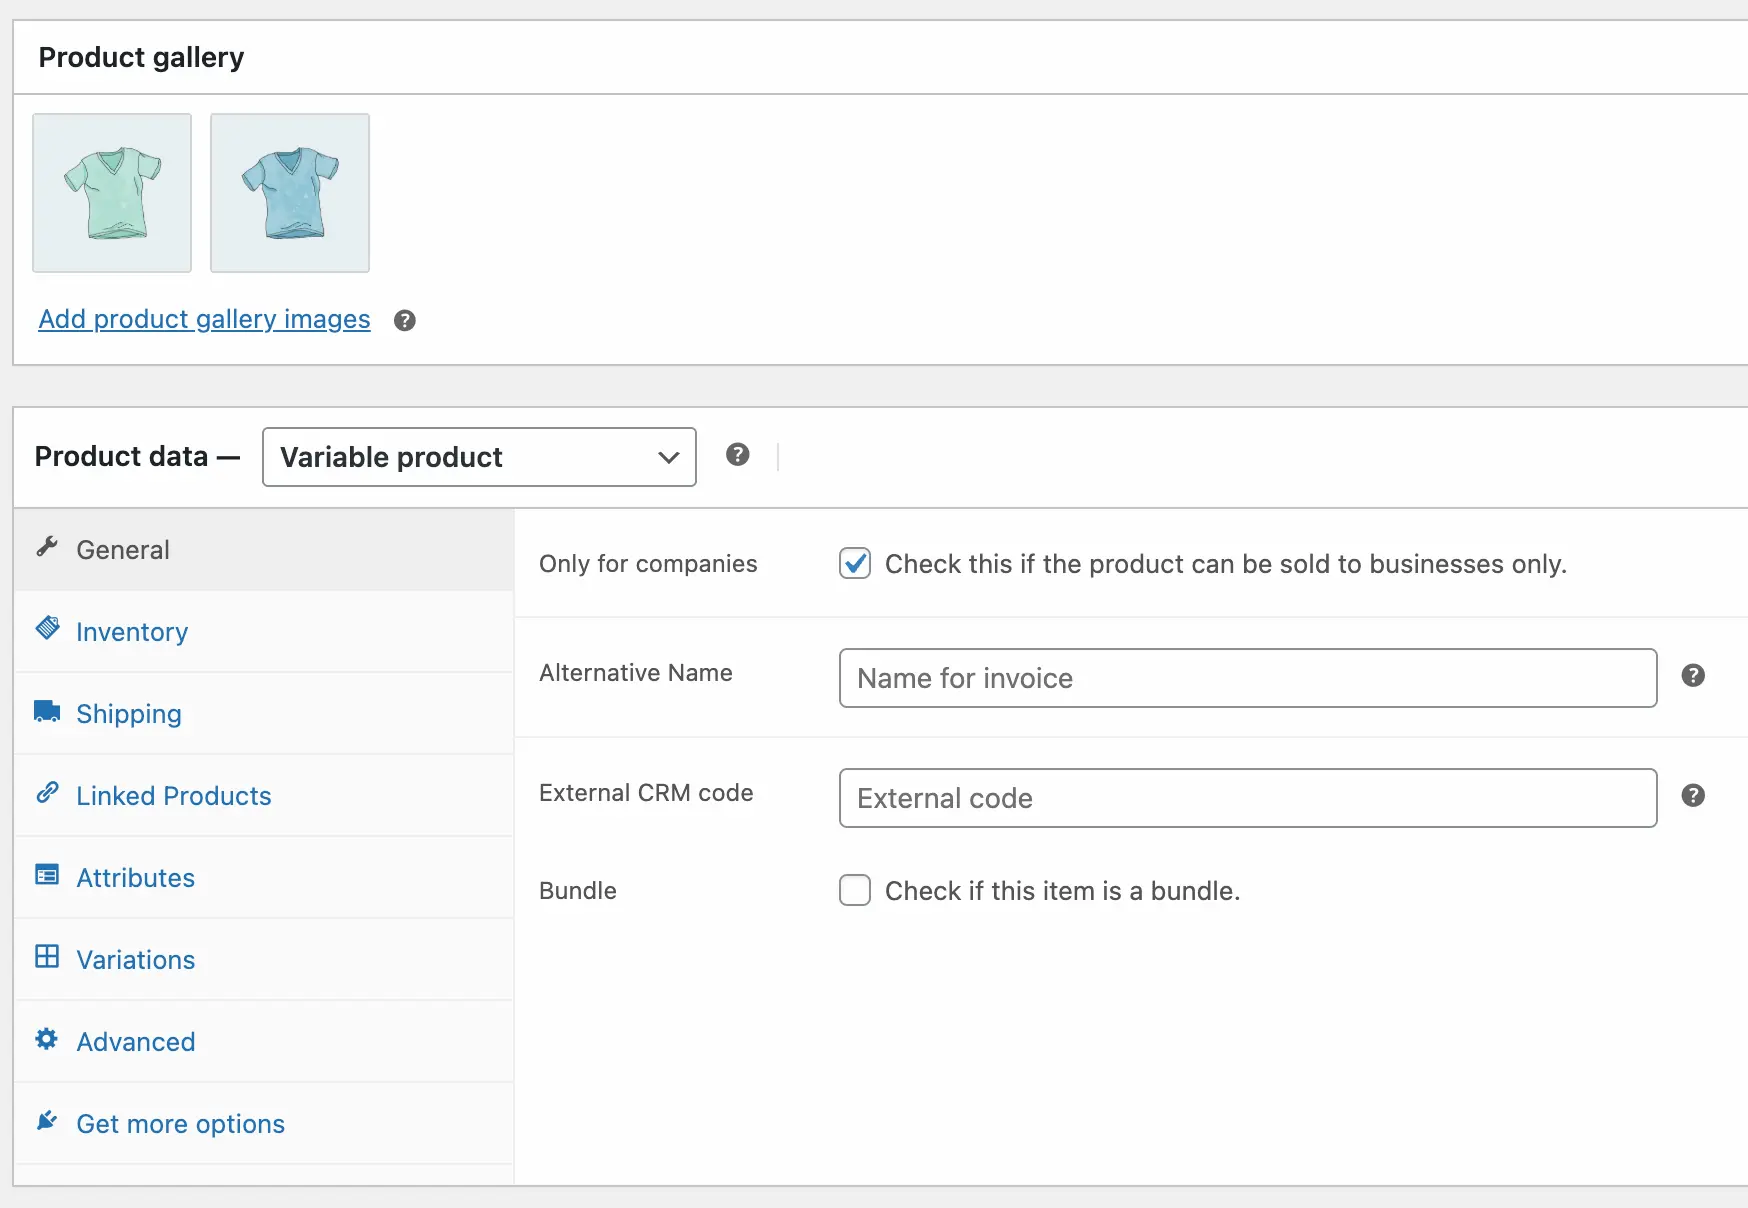Uncheck the Only for companies checkbox
Image resolution: width=1748 pixels, height=1208 pixels.
(x=855, y=564)
